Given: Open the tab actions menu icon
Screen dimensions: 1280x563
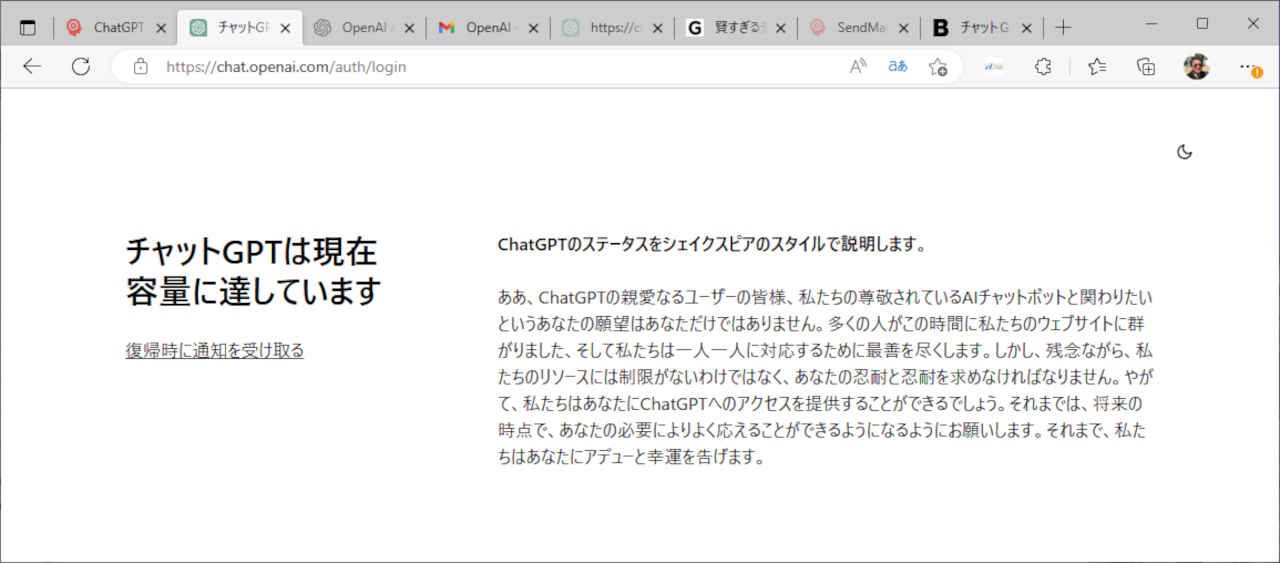Looking at the screenshot, I should point(27,28).
